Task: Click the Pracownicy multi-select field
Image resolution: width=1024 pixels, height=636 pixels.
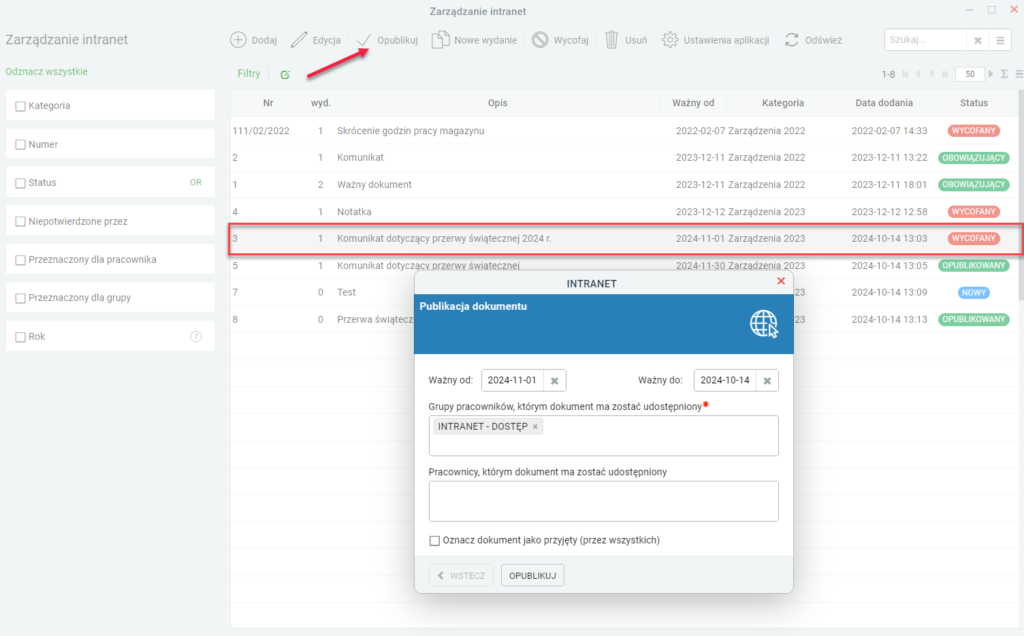Action: 603,501
